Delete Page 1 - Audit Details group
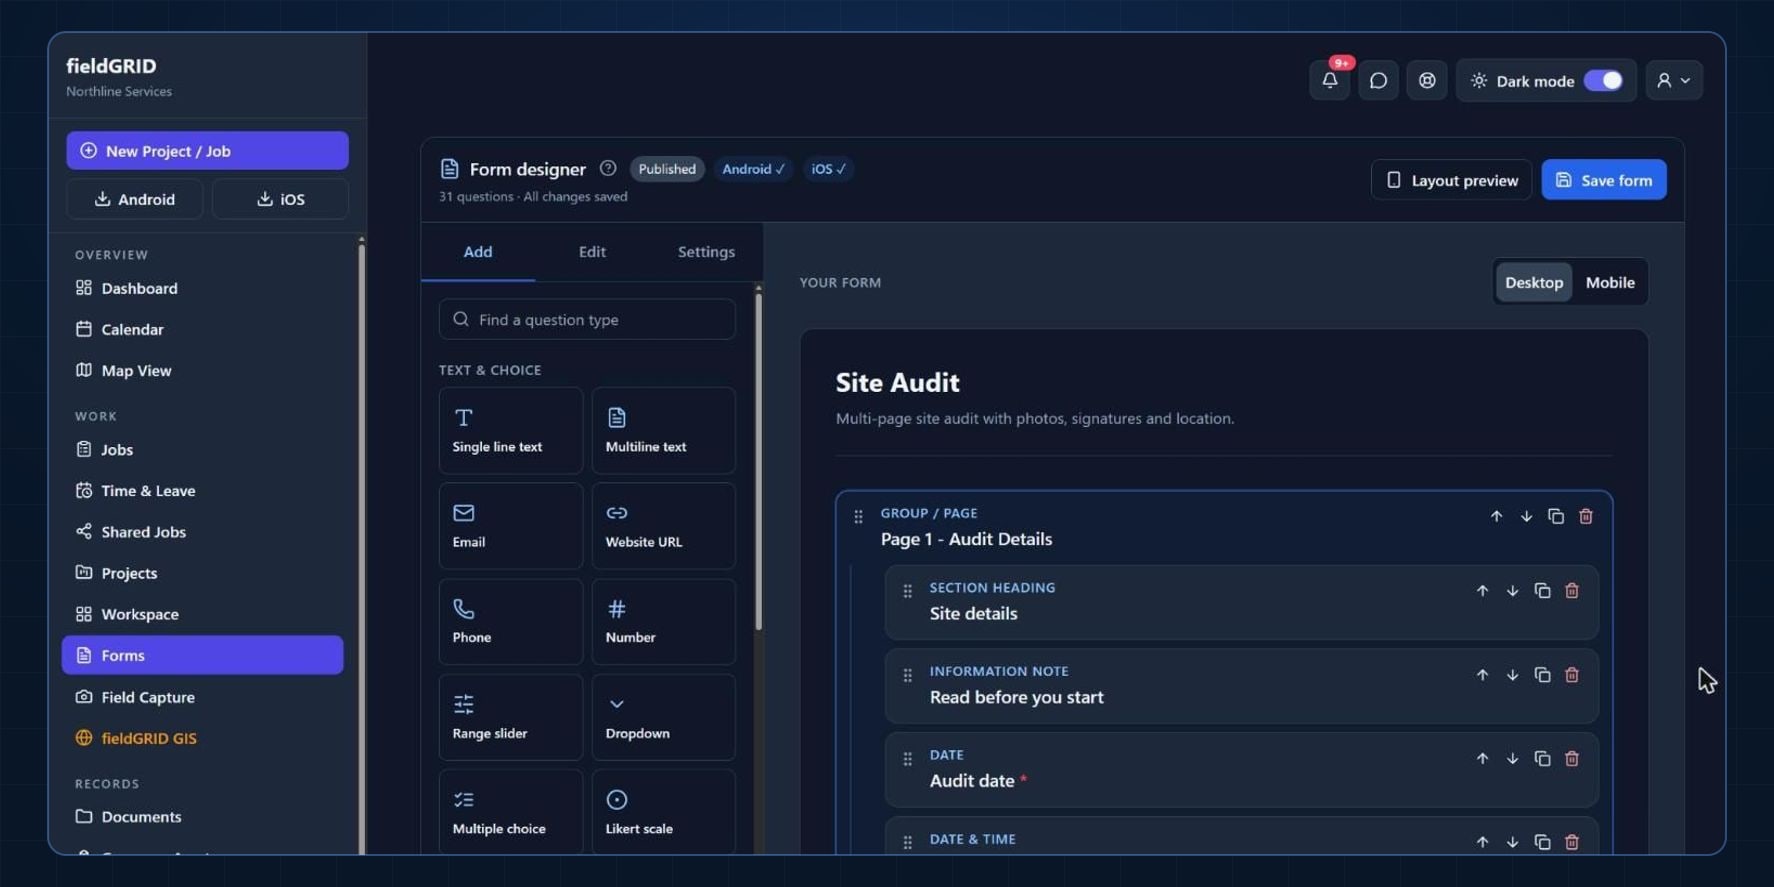1774x887 pixels. point(1585,517)
